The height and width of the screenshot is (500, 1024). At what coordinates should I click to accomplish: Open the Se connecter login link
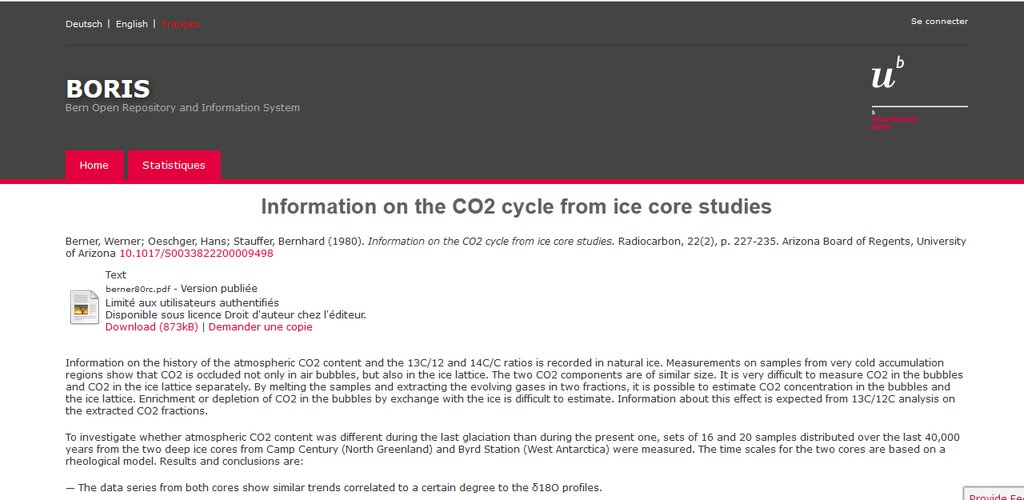939,21
